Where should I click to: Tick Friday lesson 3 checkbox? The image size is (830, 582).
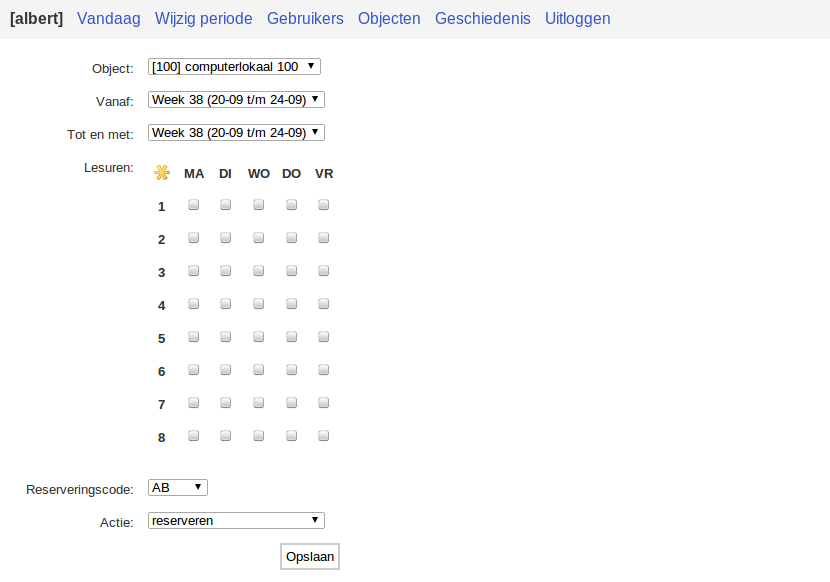tap(324, 271)
